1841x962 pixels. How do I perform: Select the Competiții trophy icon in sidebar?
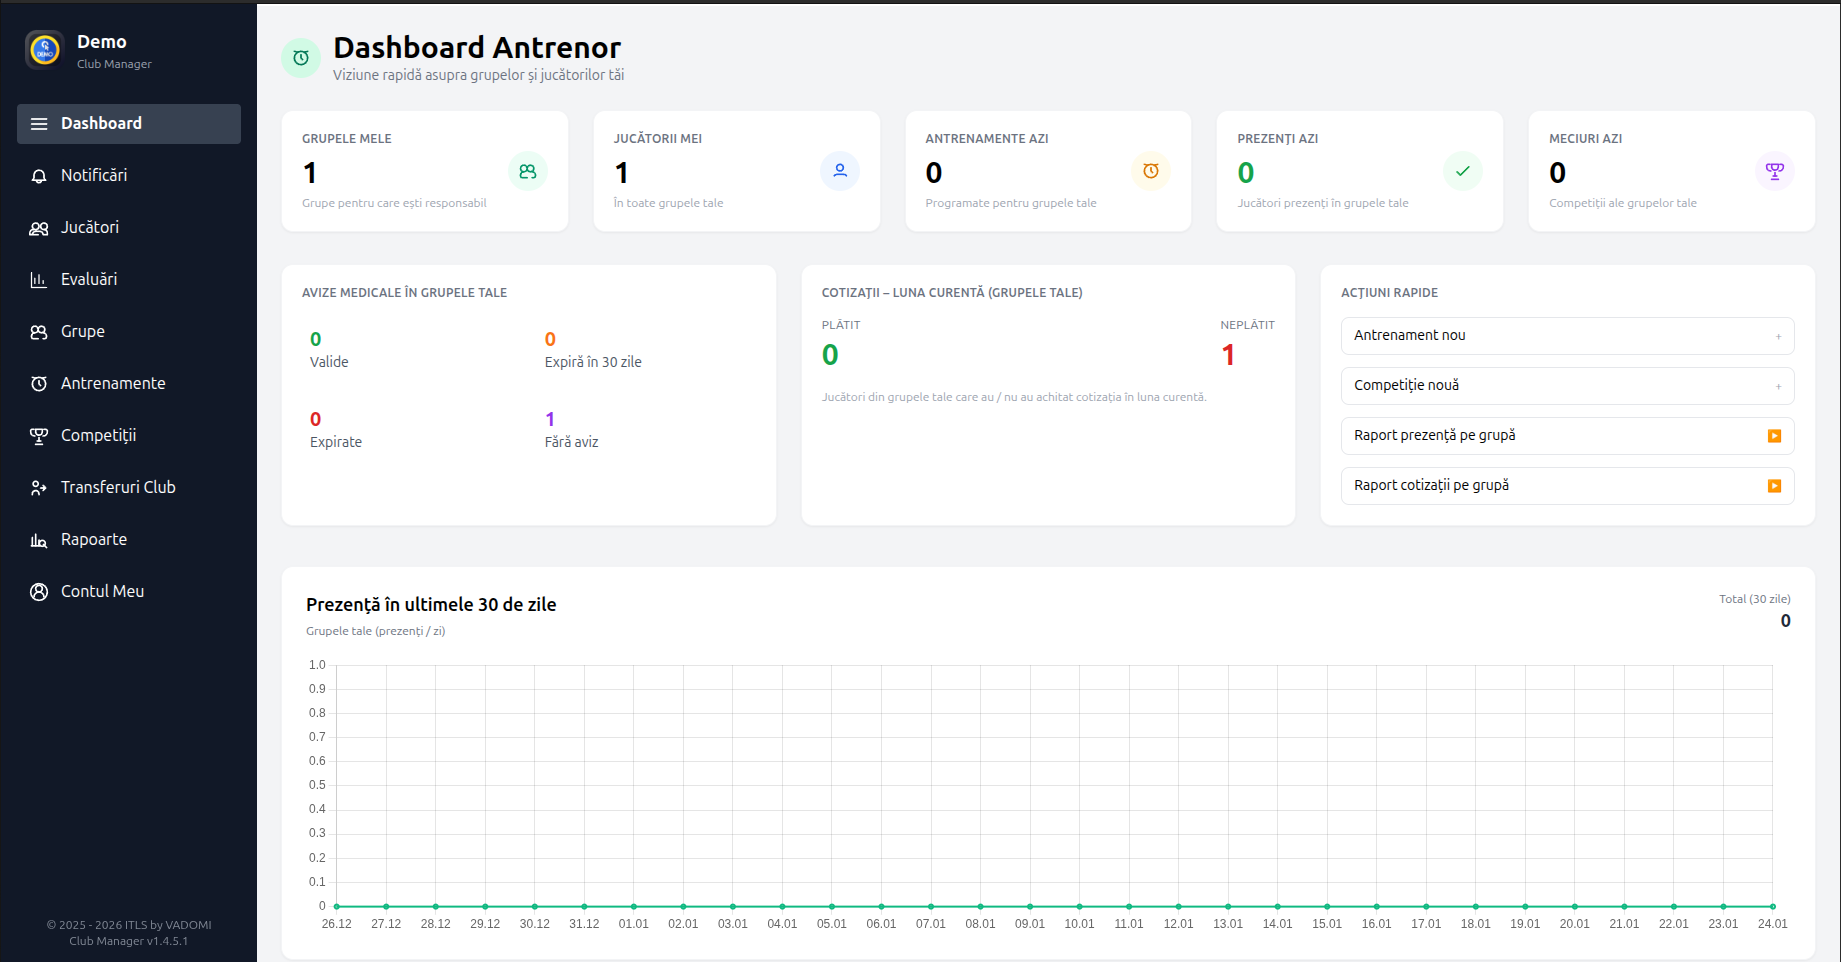39,435
